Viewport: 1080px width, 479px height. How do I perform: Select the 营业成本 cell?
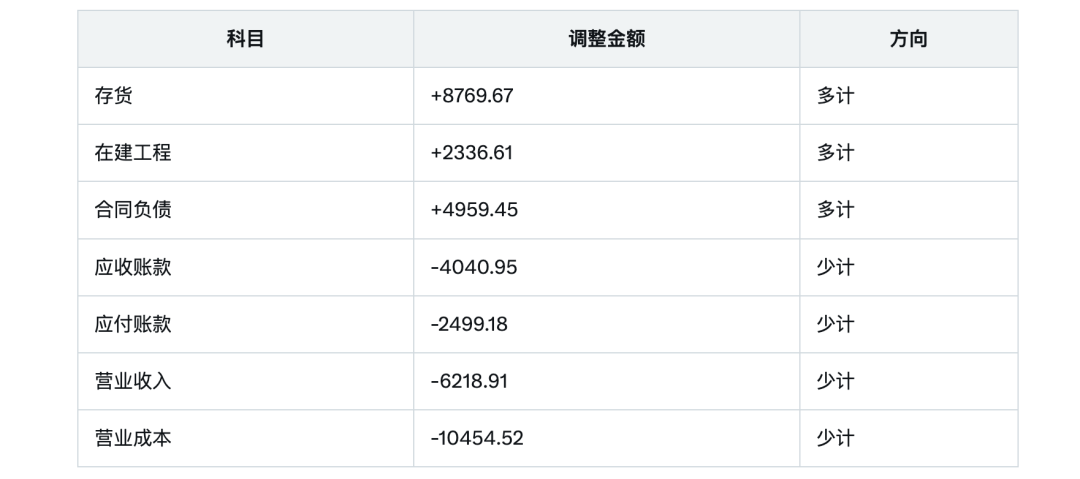133,438
